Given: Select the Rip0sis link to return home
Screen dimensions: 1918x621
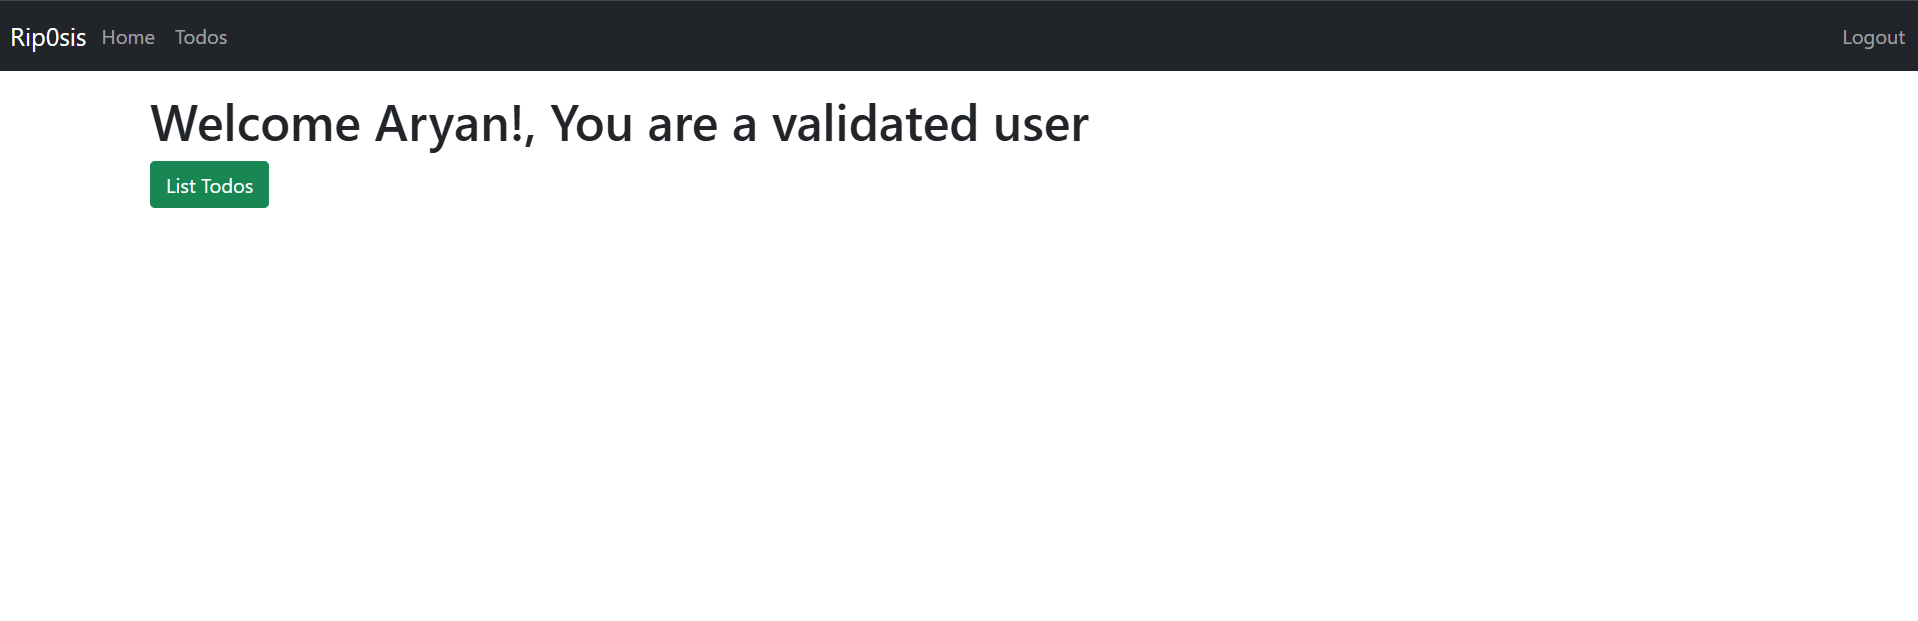Looking at the screenshot, I should point(47,36).
